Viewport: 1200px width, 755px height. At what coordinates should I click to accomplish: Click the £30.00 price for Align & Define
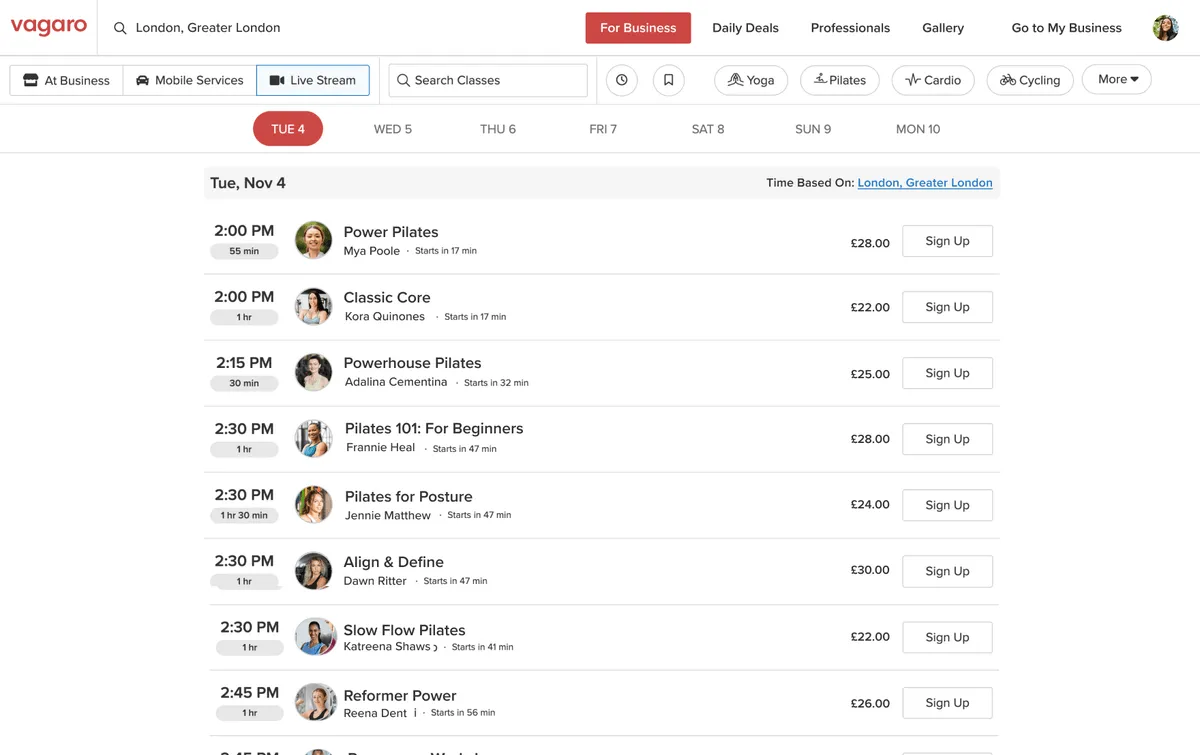(x=870, y=570)
